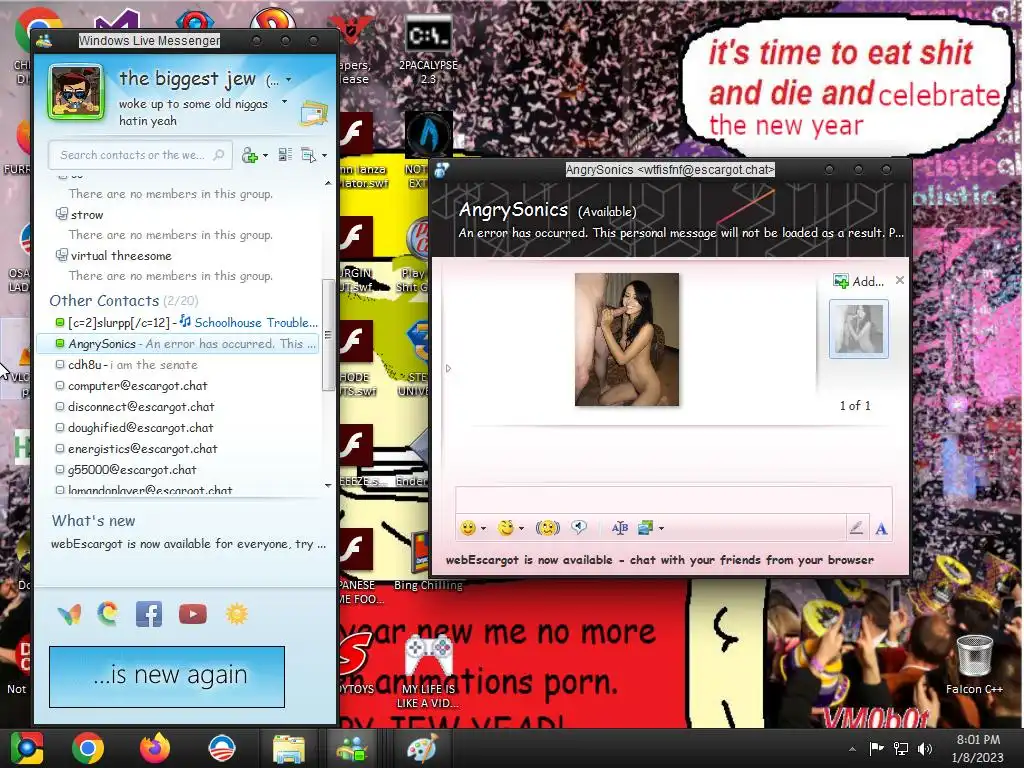Open the email inbox envelope icon
1024x768 pixels.
click(313, 114)
